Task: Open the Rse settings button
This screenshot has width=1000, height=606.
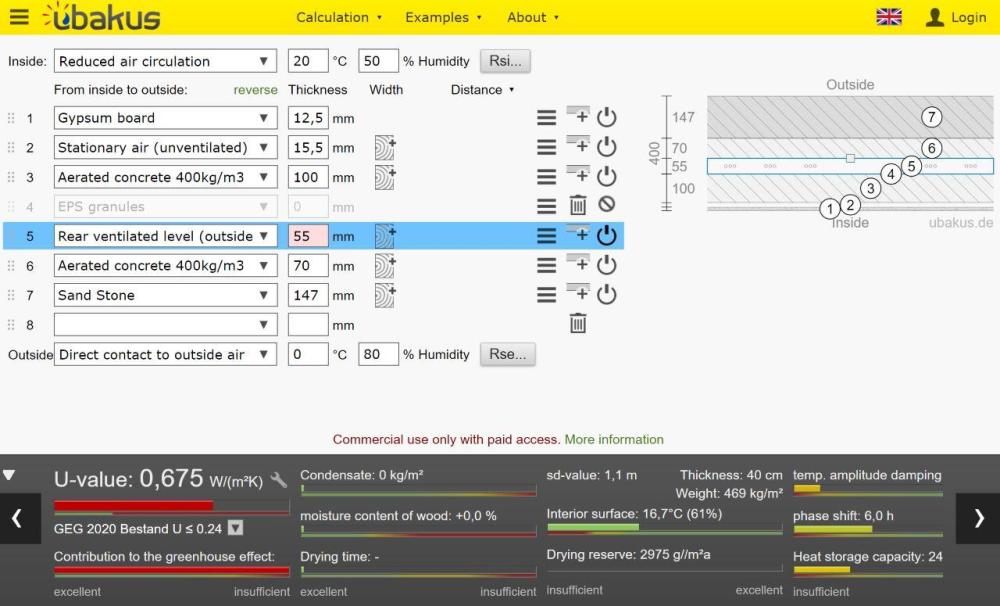Action: coord(508,354)
